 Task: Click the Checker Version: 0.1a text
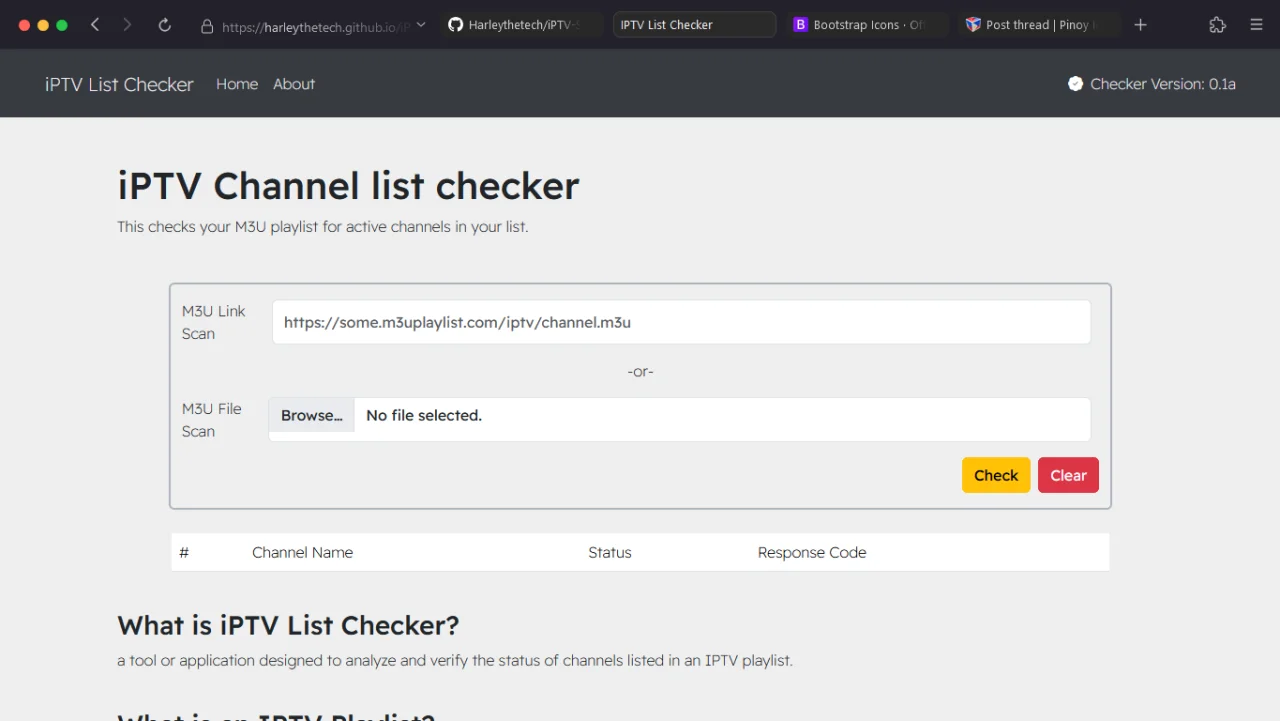pos(1163,84)
